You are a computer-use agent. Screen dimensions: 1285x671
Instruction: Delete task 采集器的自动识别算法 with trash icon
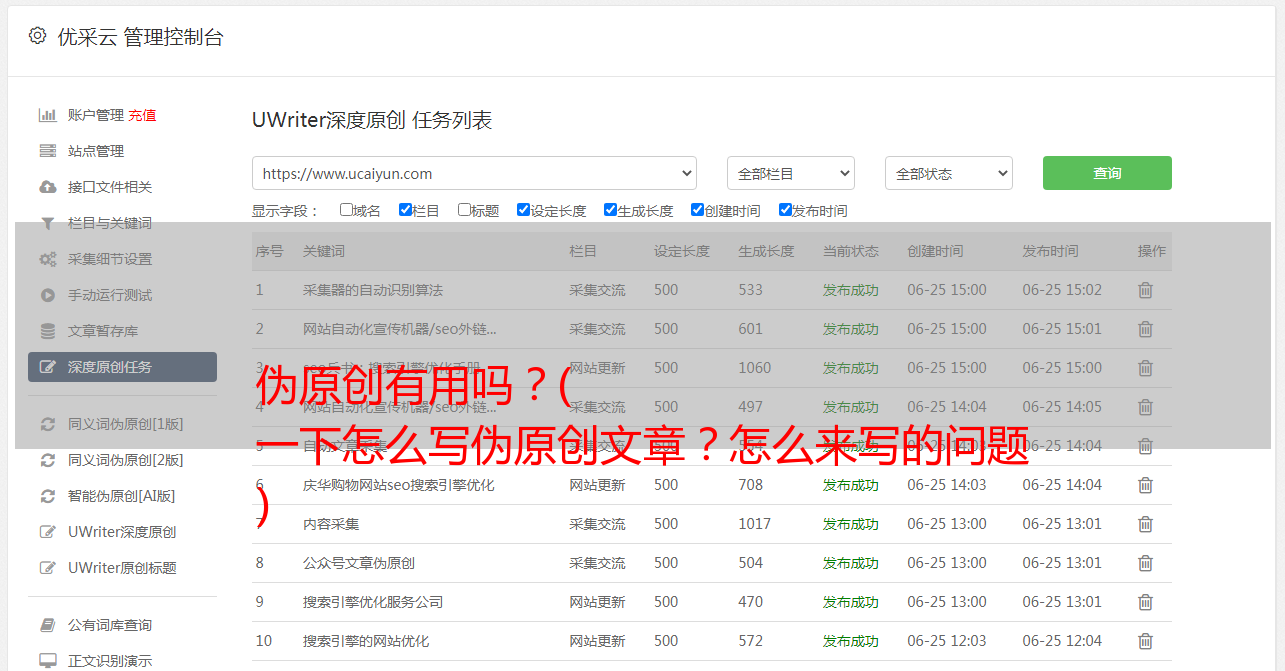[1146, 290]
